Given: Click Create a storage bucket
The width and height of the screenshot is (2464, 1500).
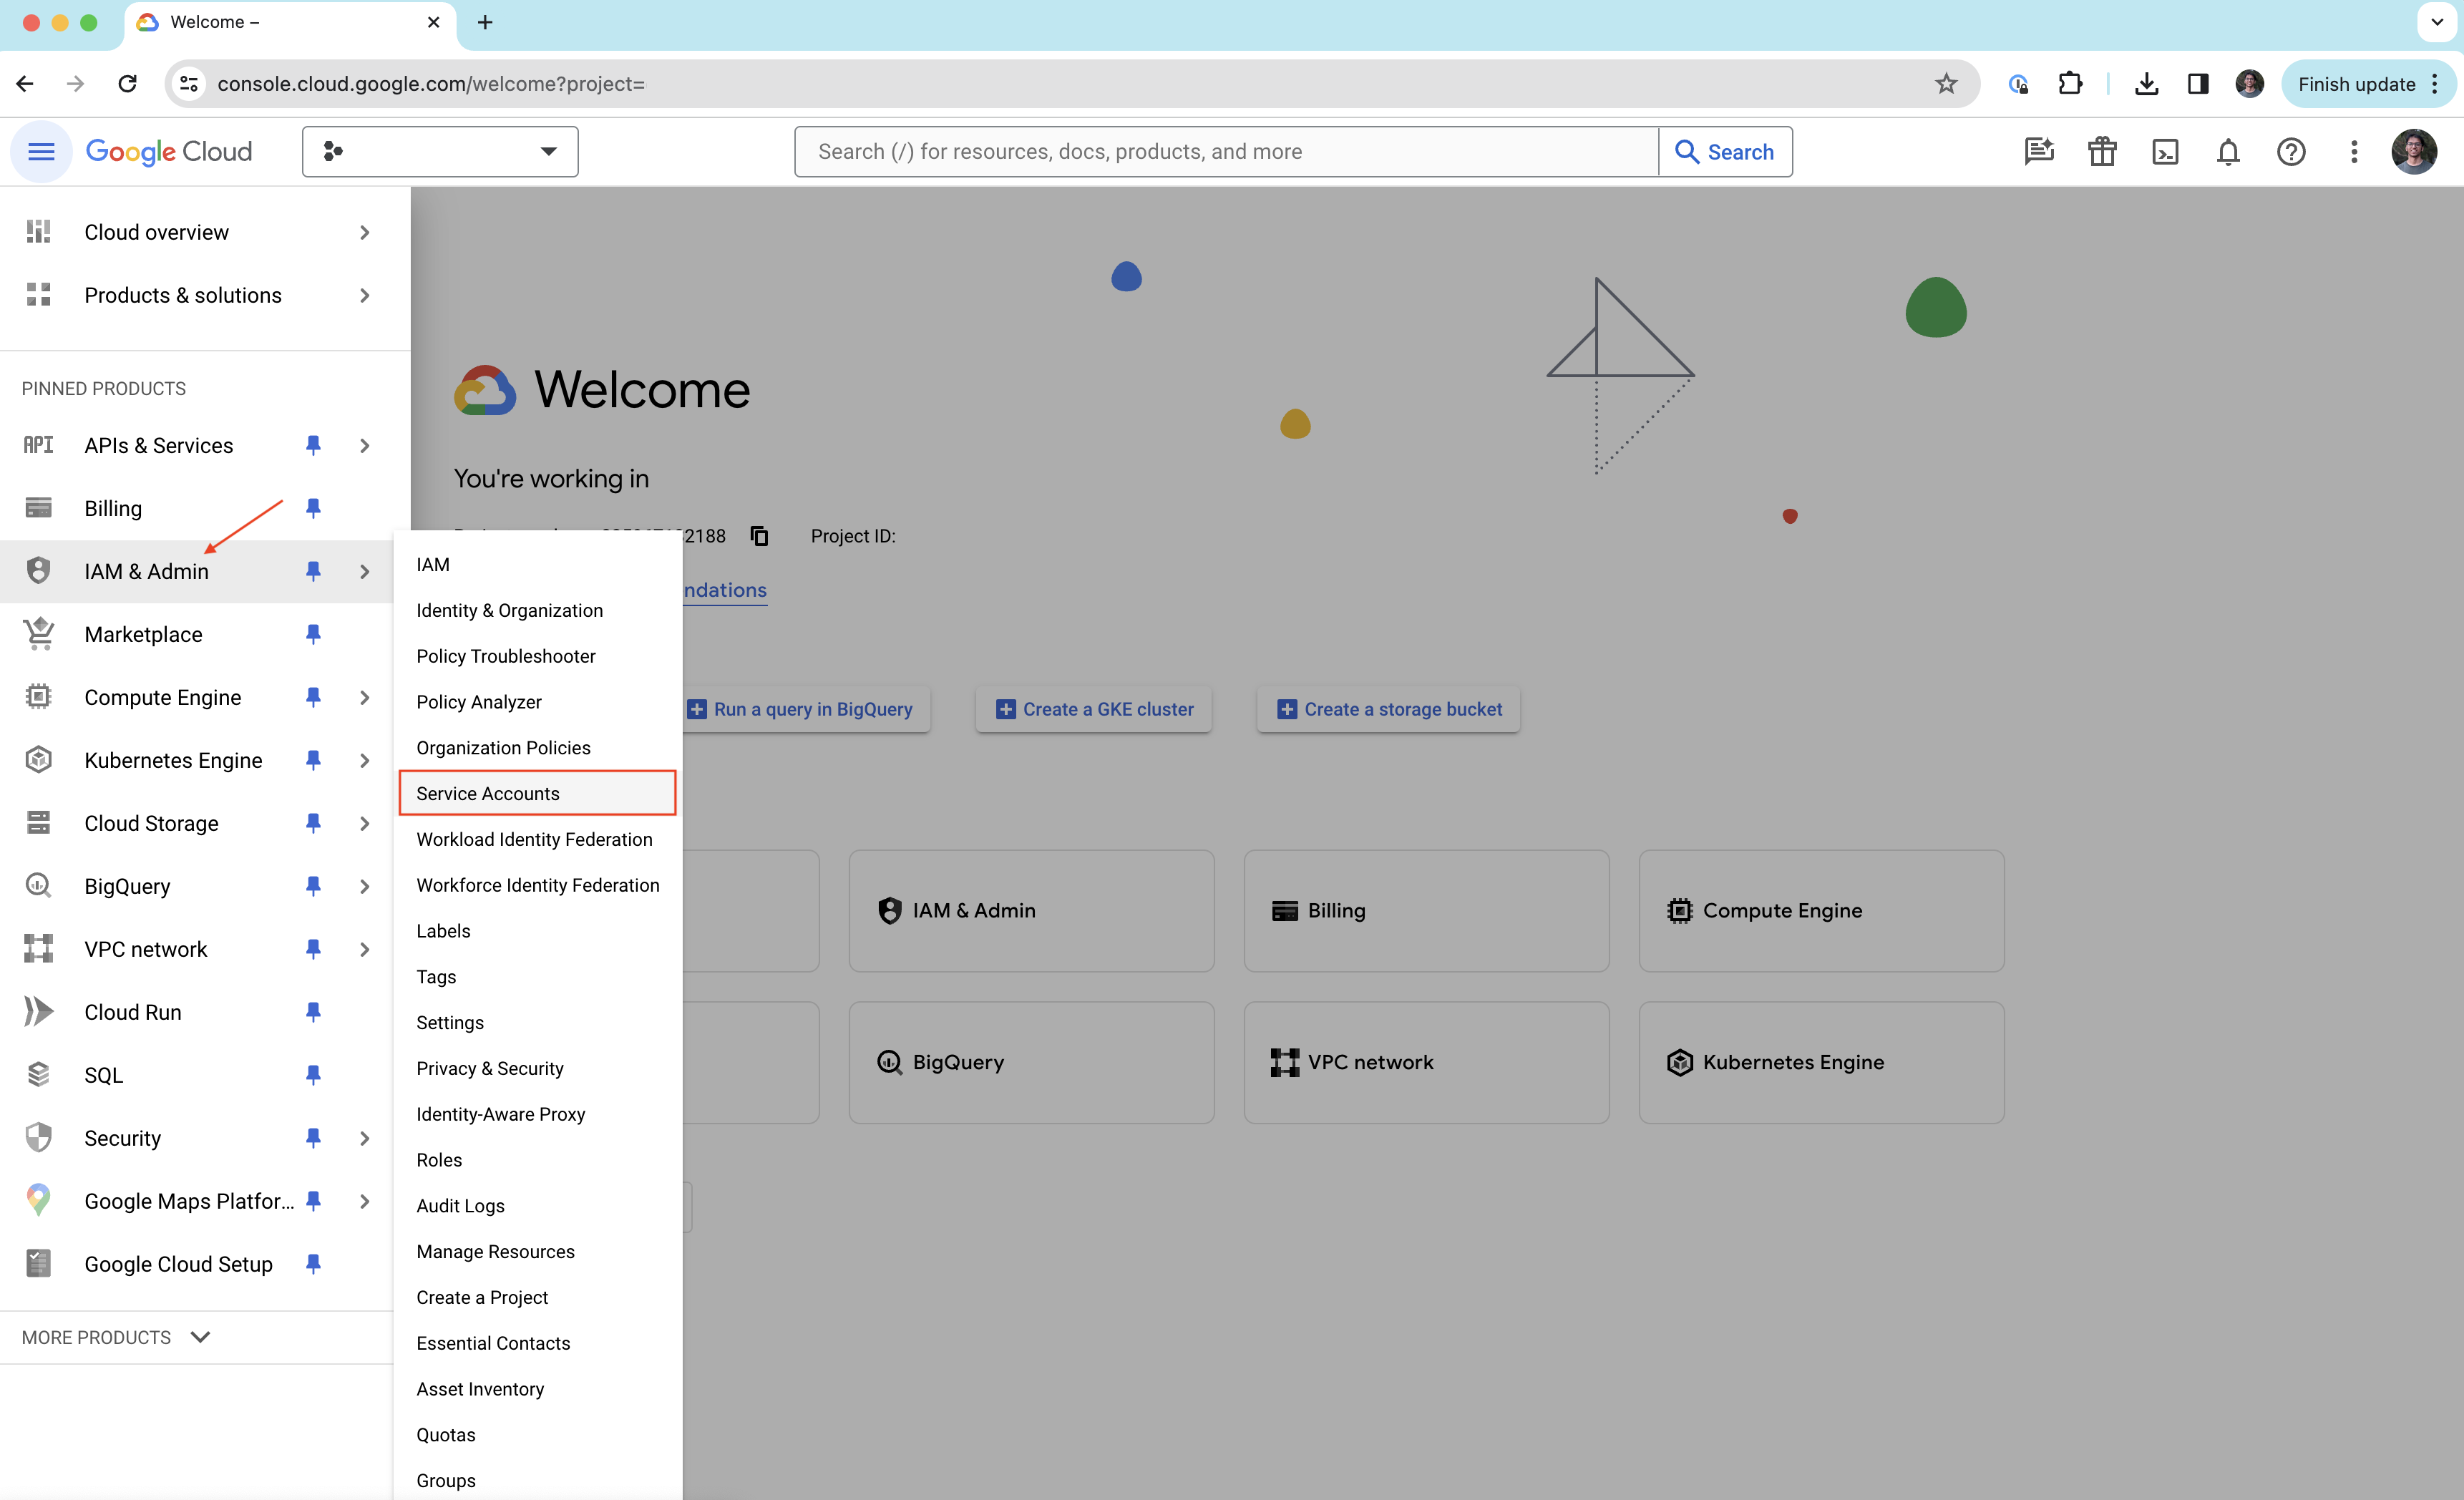Looking at the screenshot, I should [1389, 709].
